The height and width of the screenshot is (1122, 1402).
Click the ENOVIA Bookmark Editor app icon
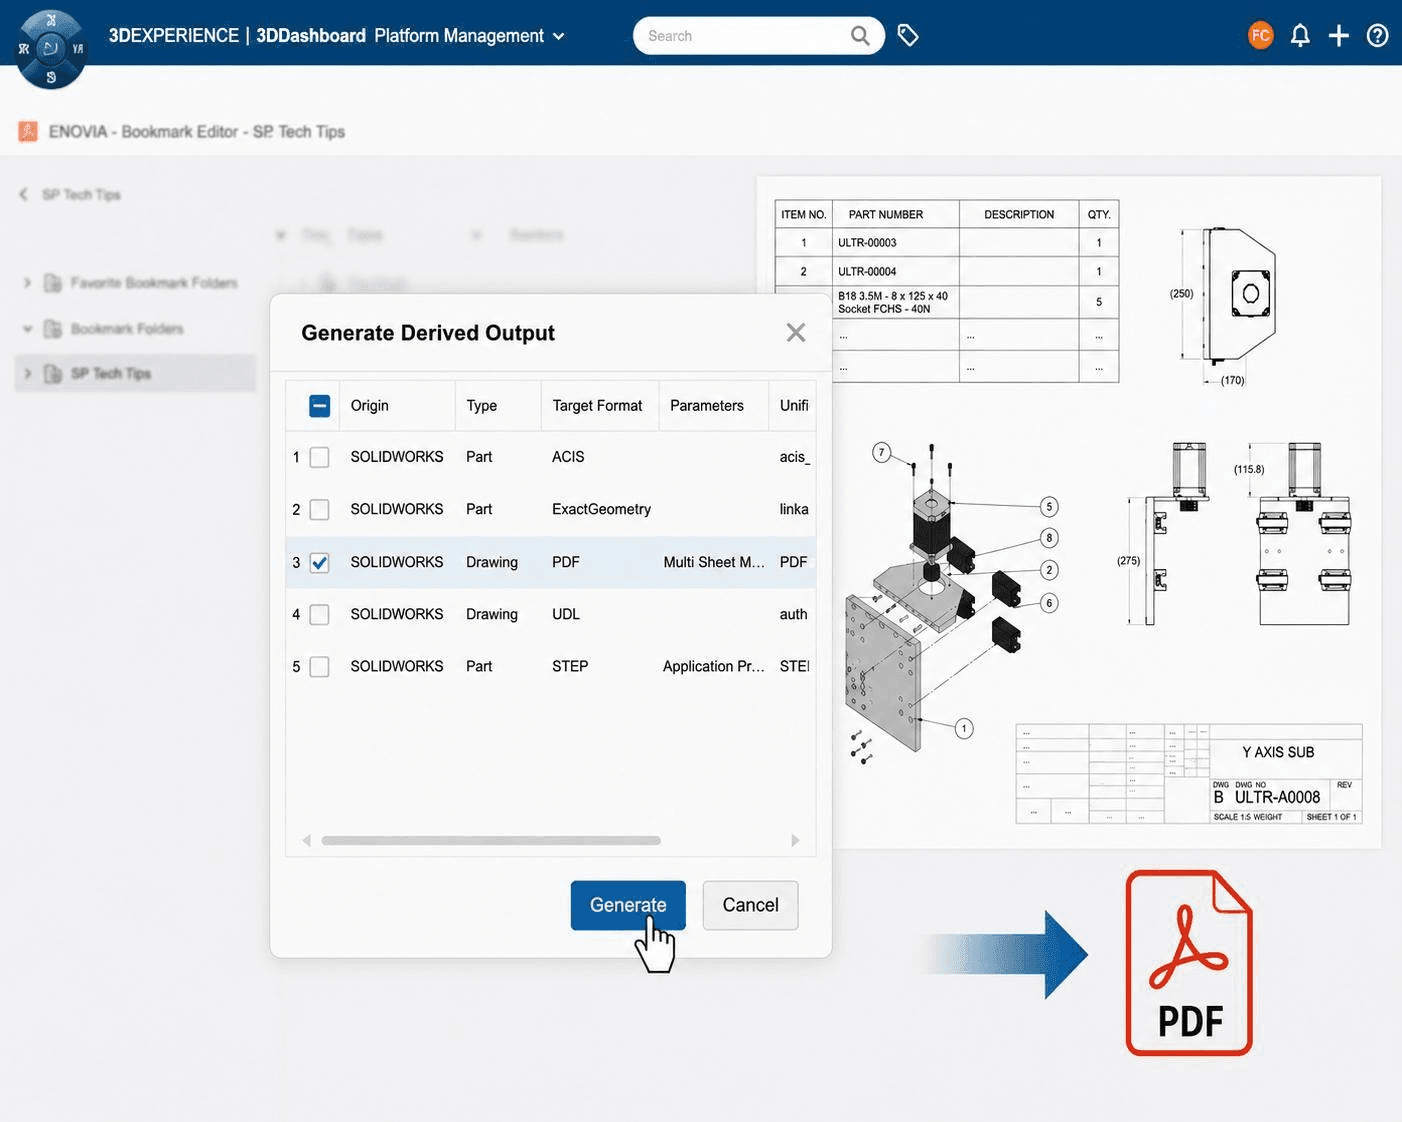[28, 131]
